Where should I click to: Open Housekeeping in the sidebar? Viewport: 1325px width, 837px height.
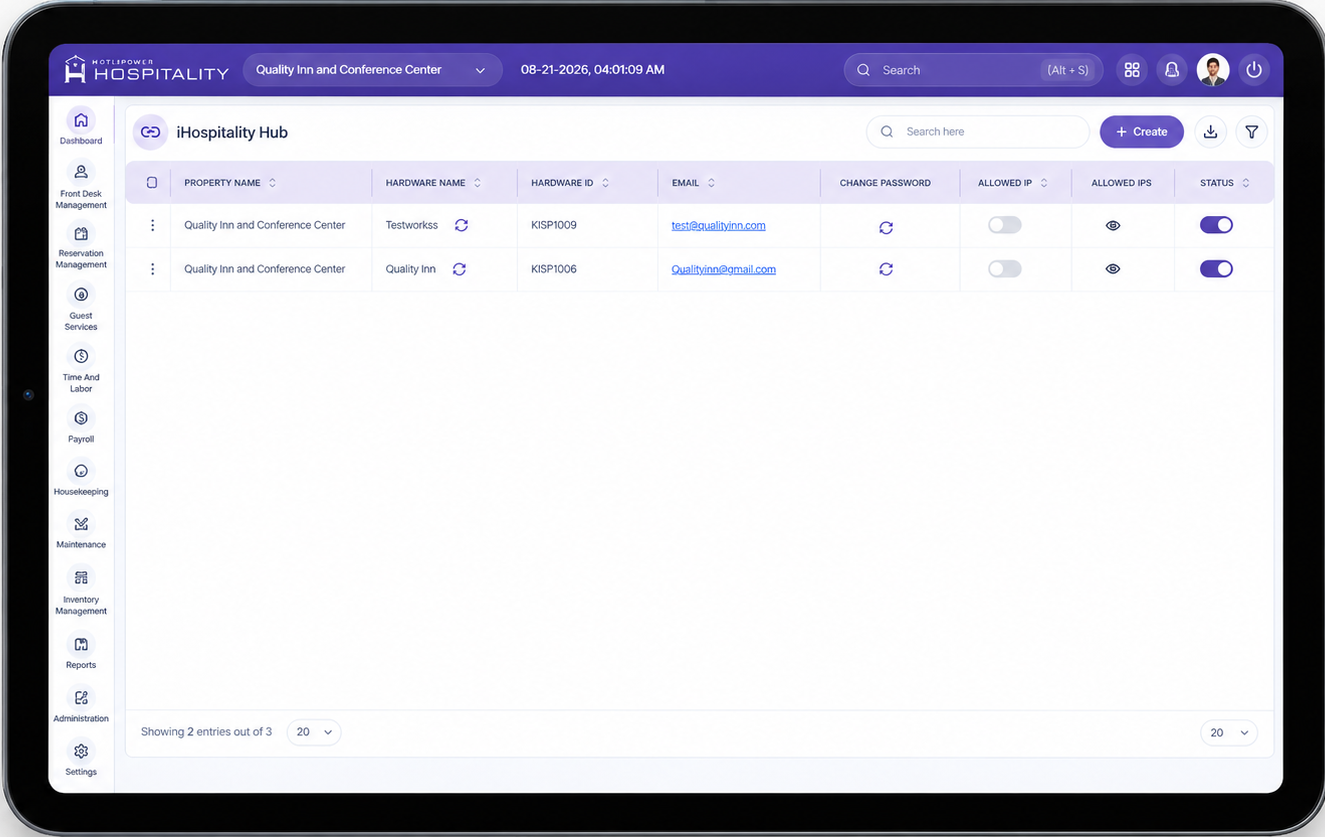click(x=81, y=478)
